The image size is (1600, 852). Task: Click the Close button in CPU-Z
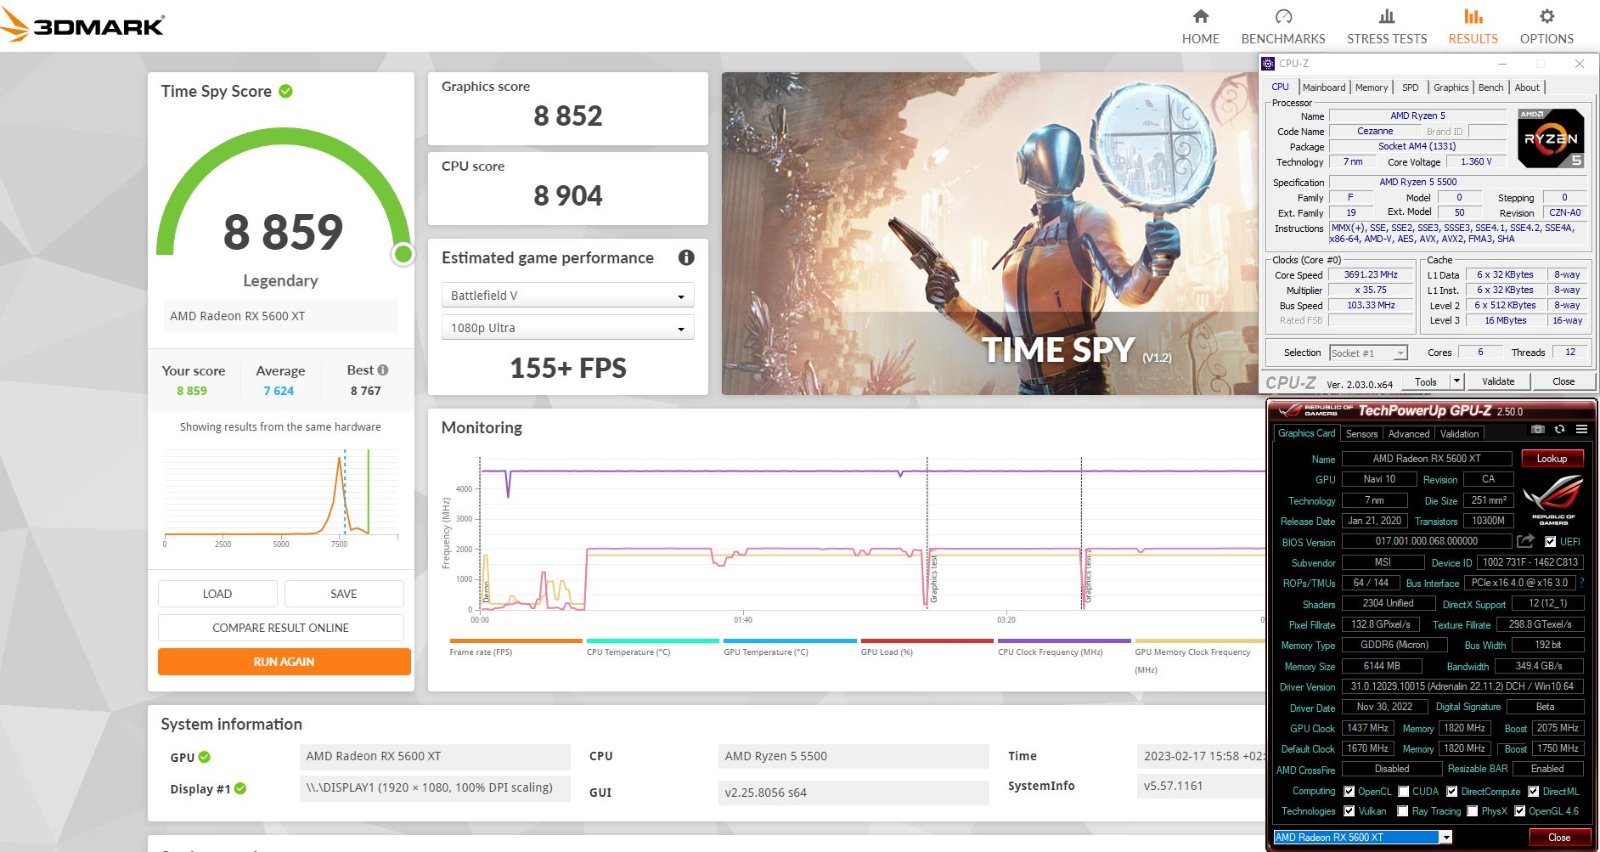pyautogui.click(x=1563, y=381)
